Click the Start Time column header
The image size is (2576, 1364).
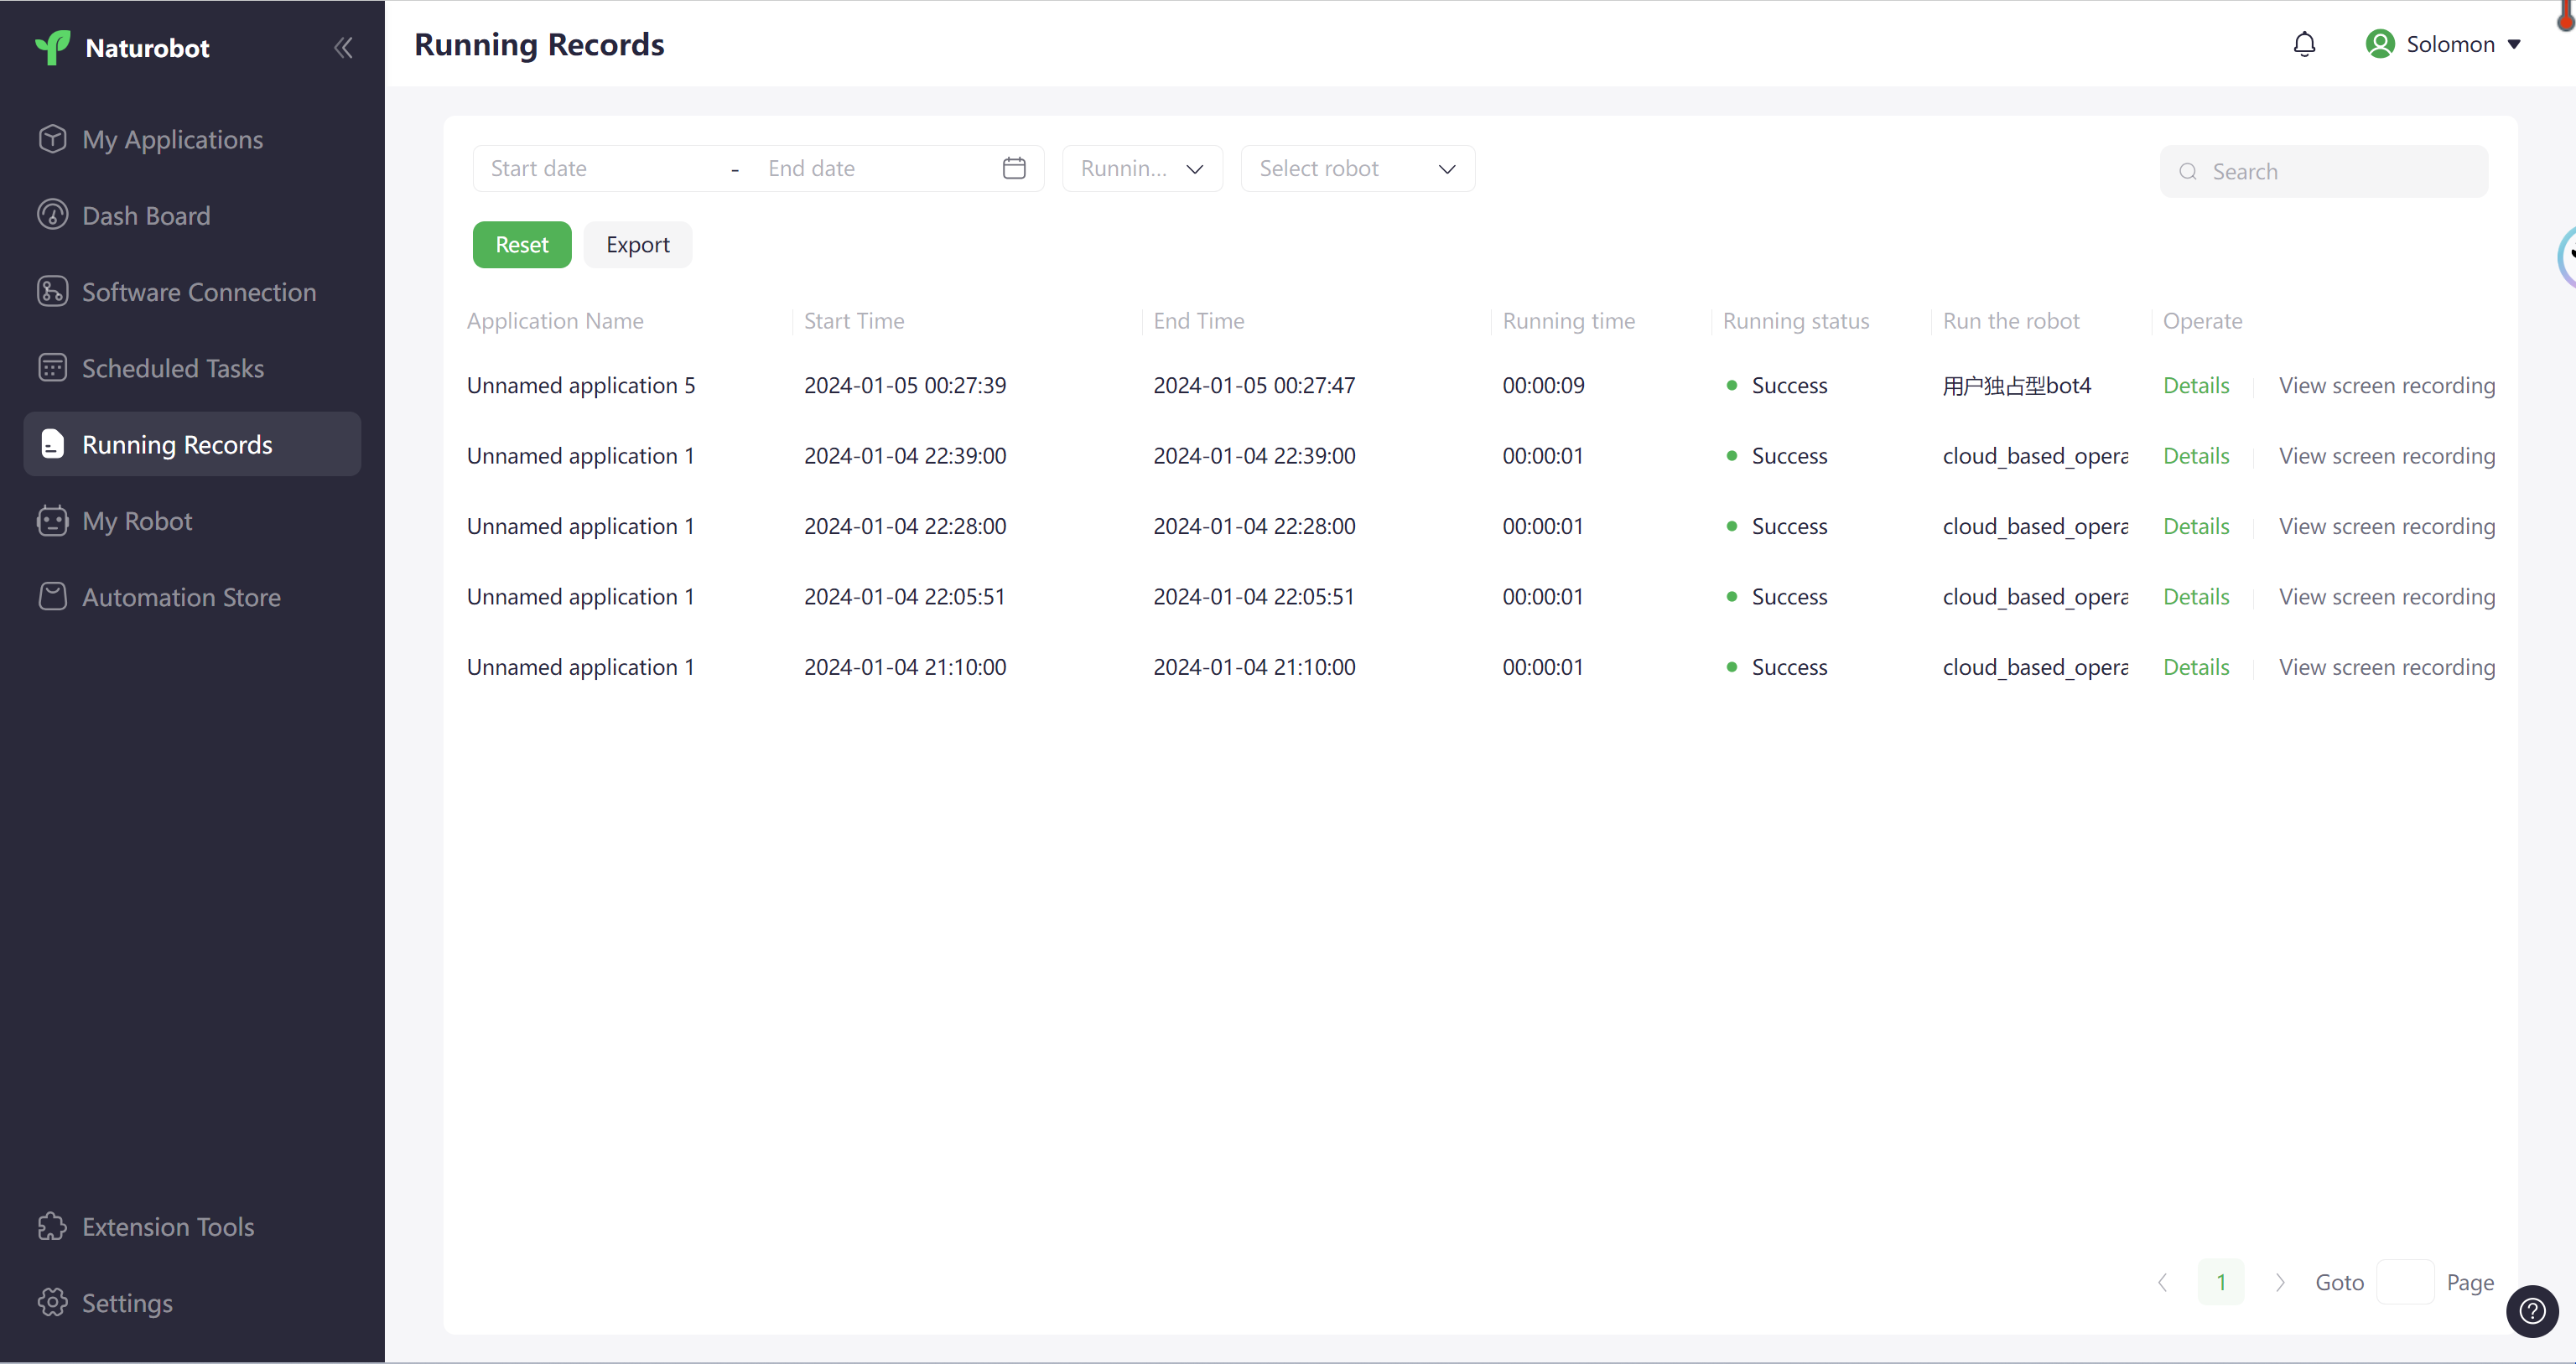click(x=854, y=321)
